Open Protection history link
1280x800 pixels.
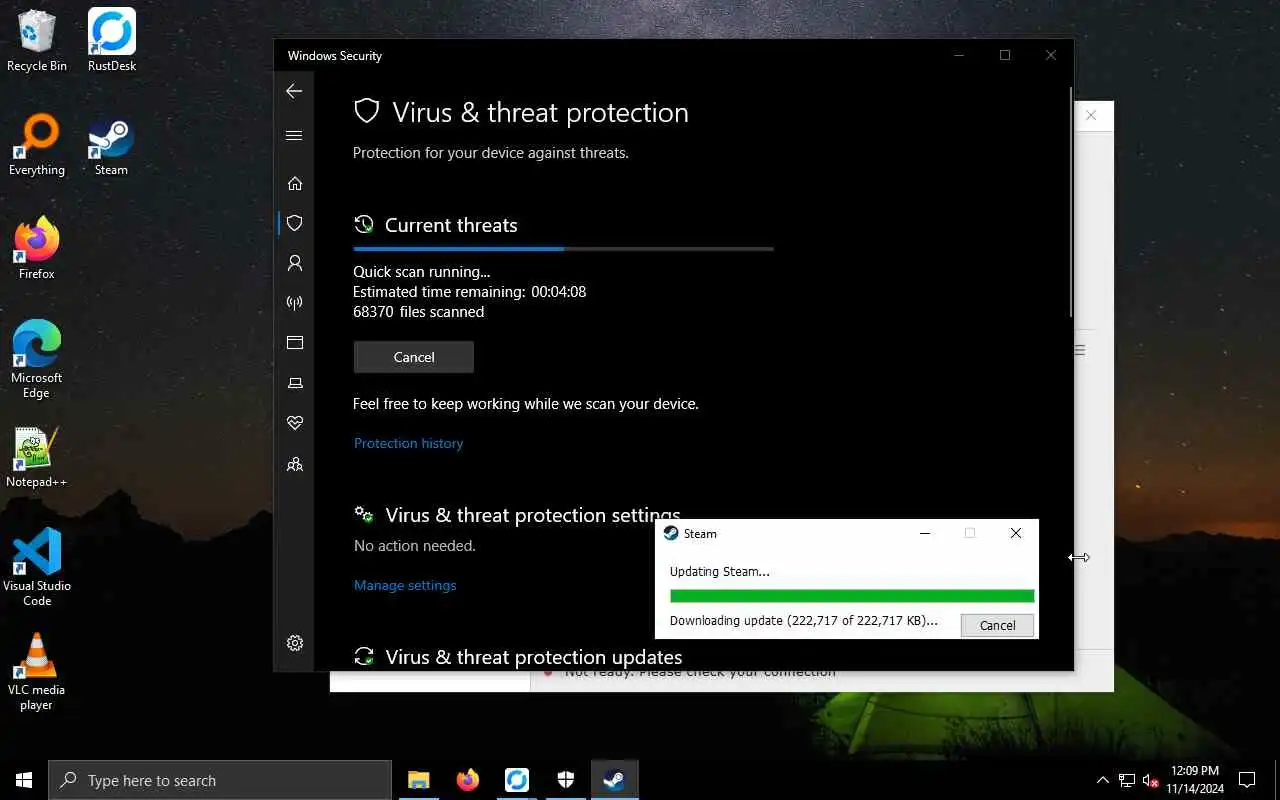click(408, 443)
